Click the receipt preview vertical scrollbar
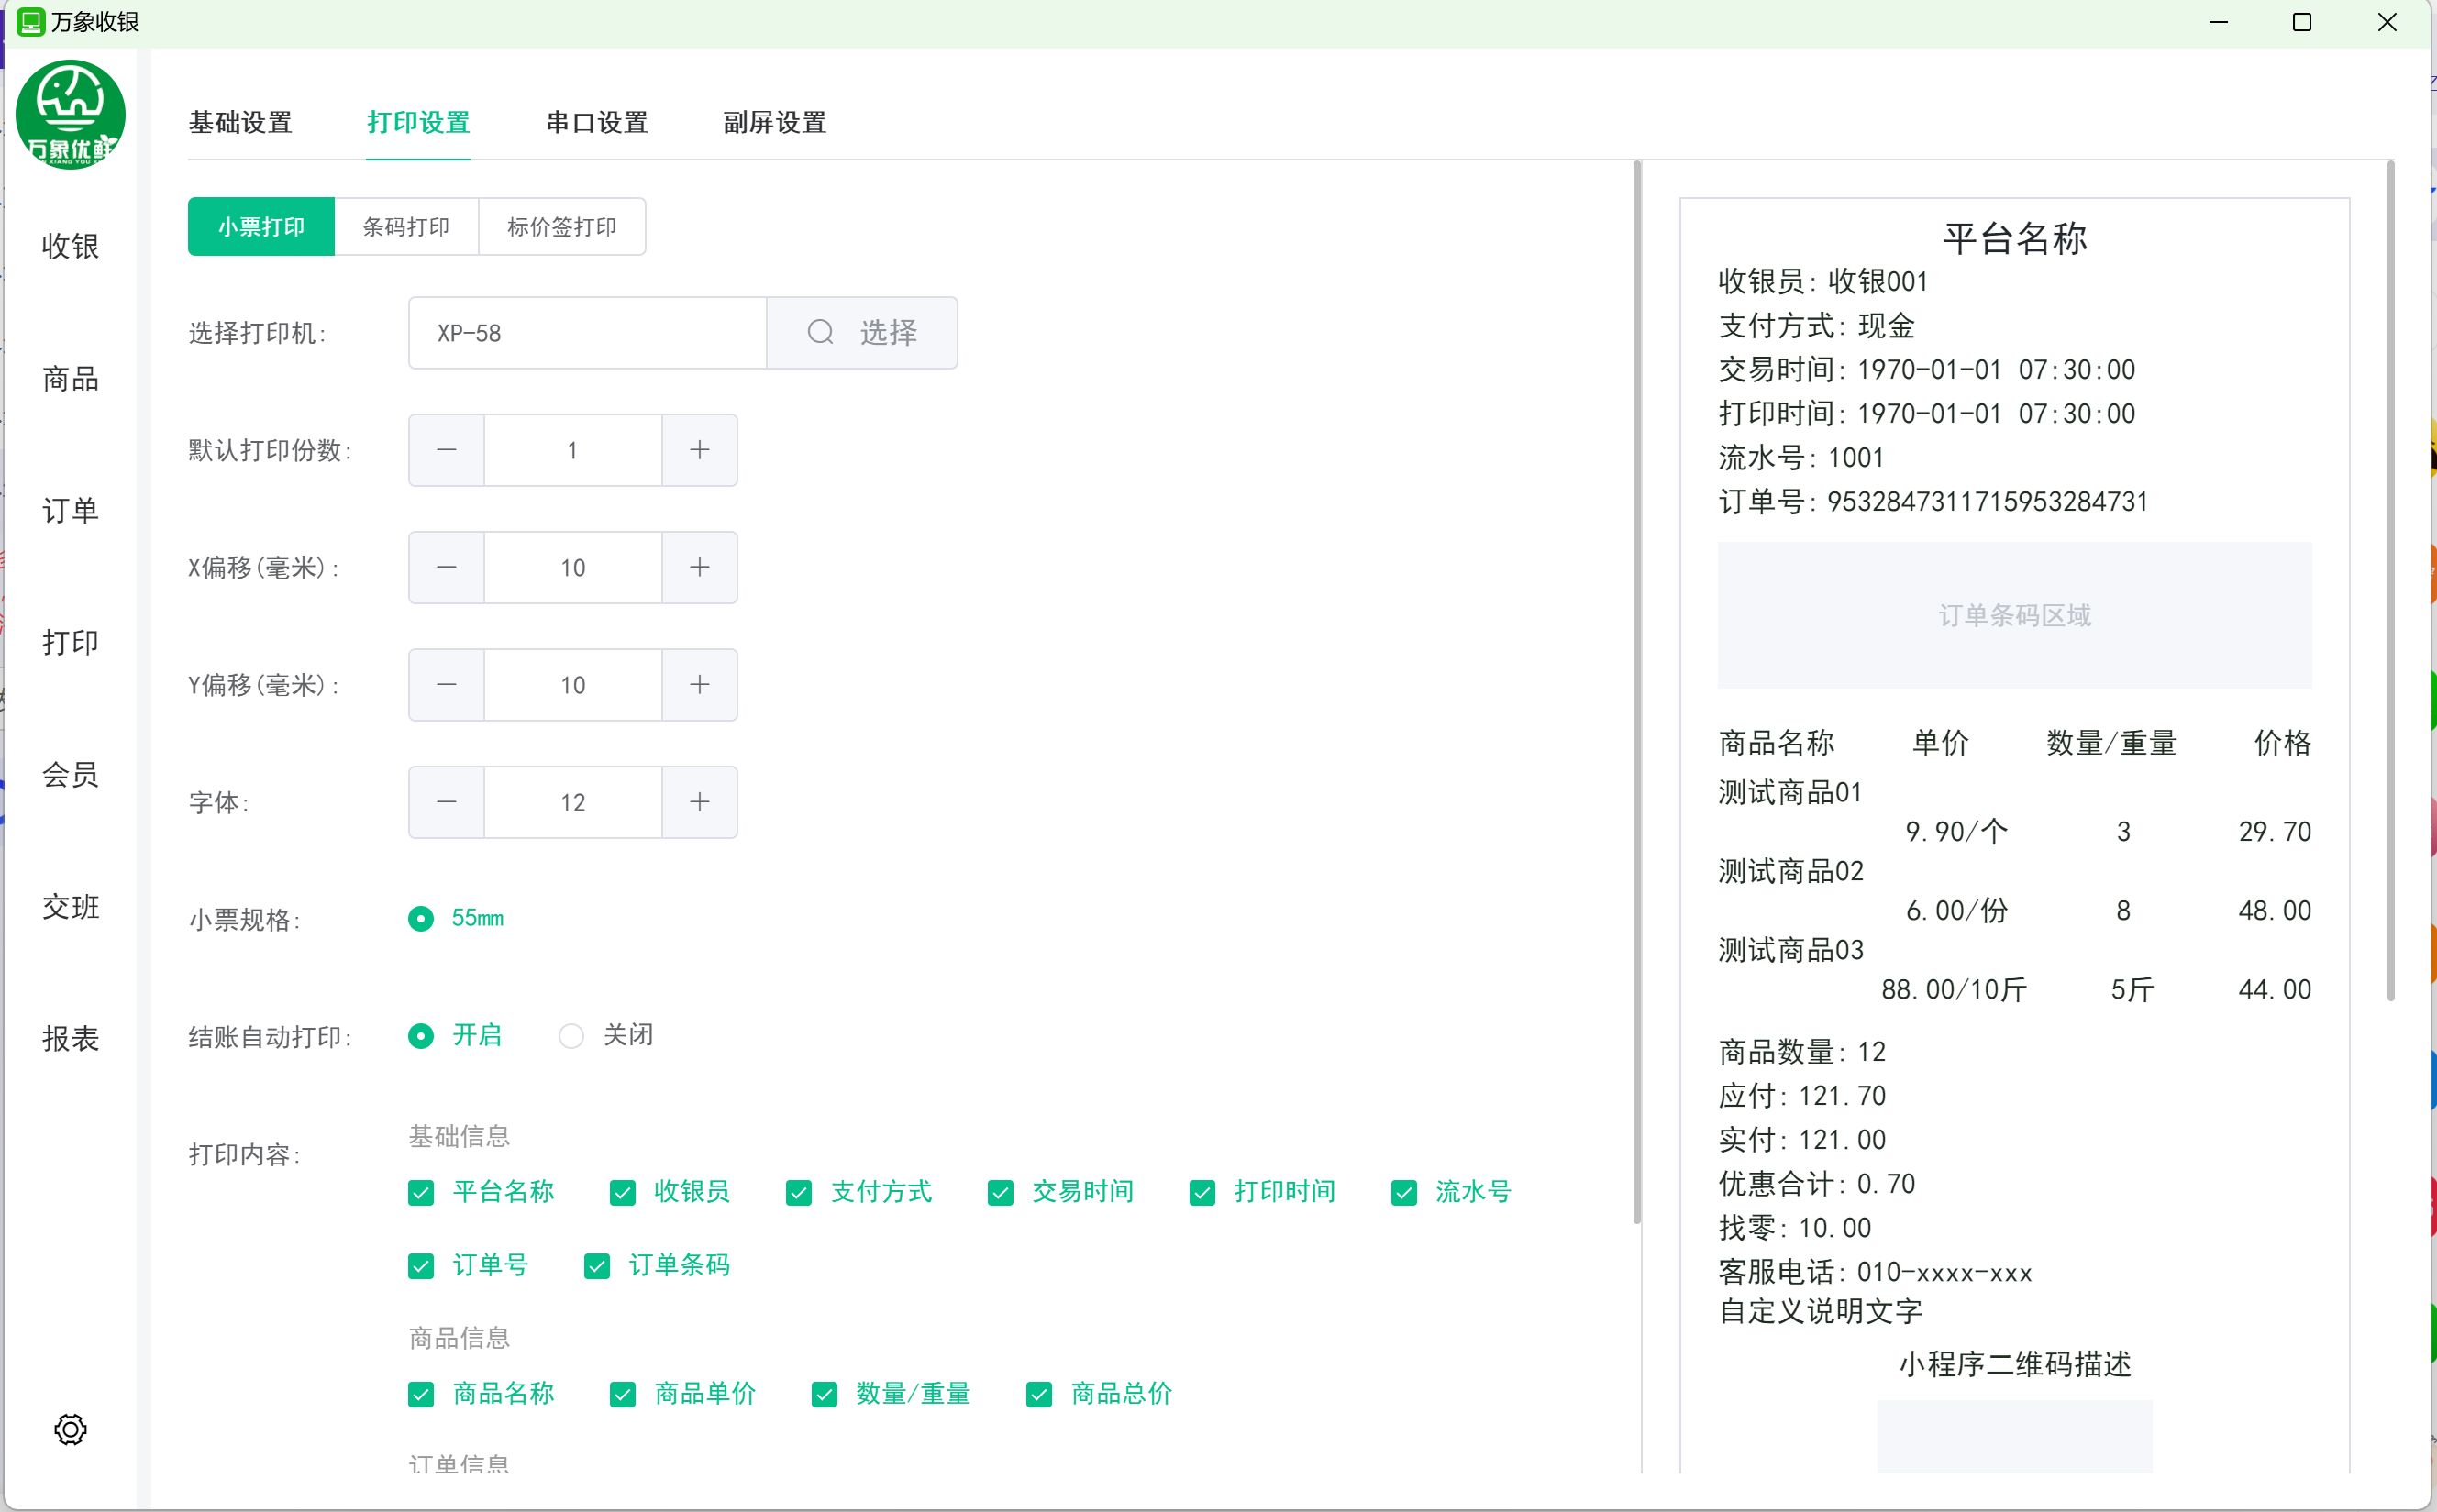This screenshot has width=2437, height=1512. (2390, 580)
